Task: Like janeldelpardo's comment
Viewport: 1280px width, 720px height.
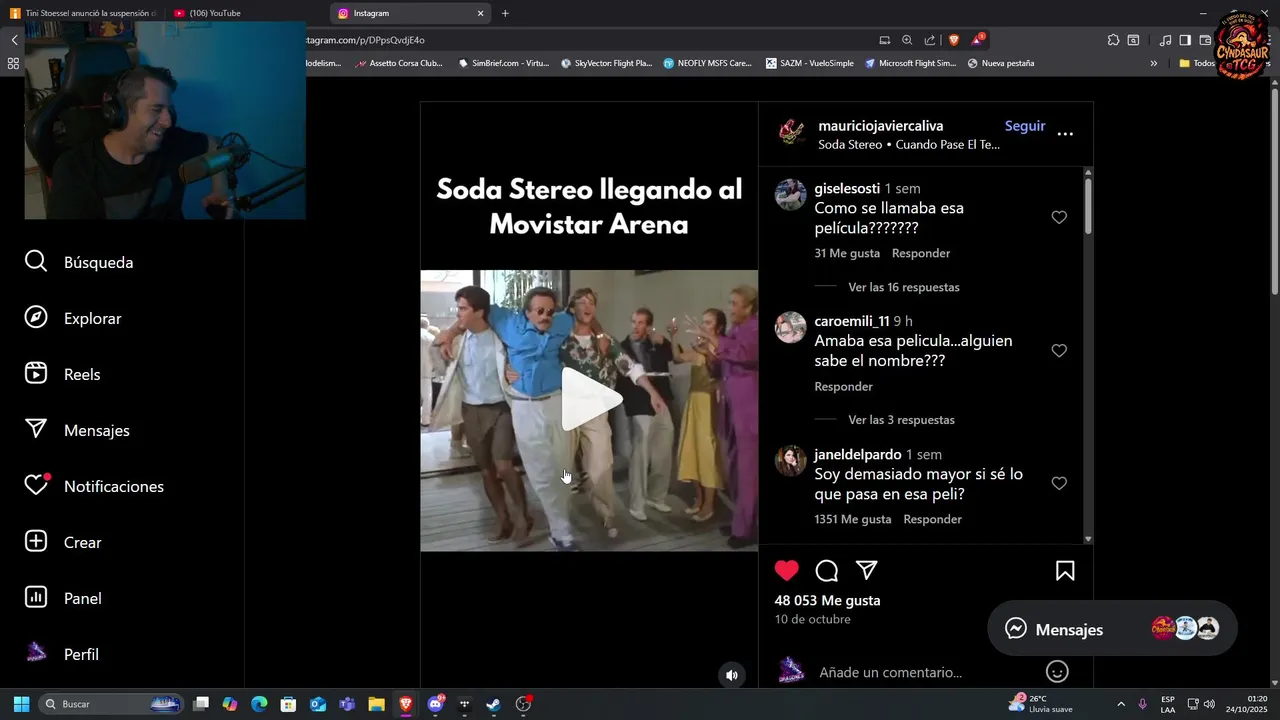Action: tap(1059, 483)
